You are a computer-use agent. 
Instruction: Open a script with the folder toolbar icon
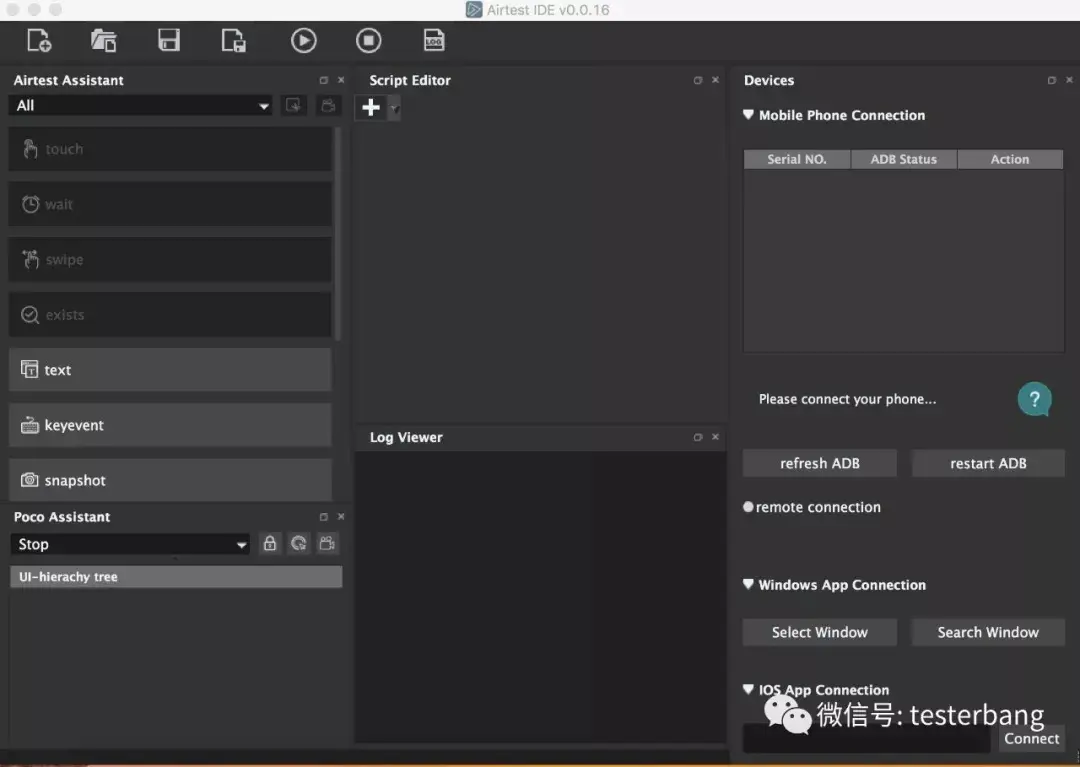pos(103,41)
